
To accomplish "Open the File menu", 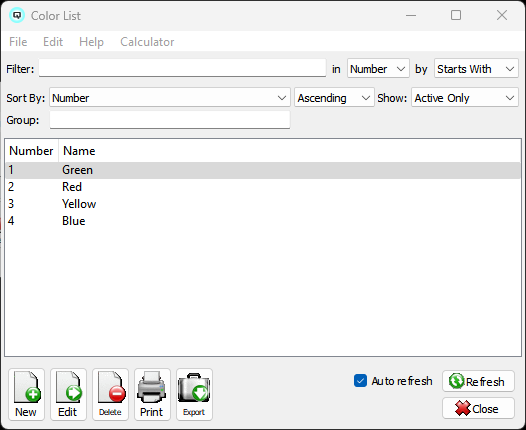I will (18, 42).
